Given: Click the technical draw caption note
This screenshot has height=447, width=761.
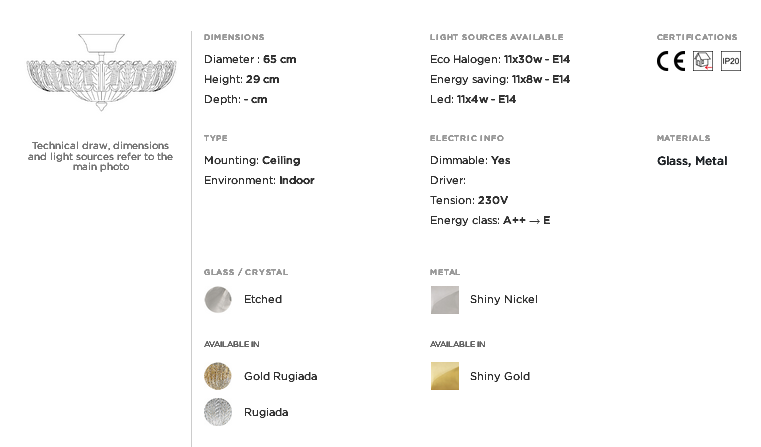Looking at the screenshot, I should [x=100, y=156].
